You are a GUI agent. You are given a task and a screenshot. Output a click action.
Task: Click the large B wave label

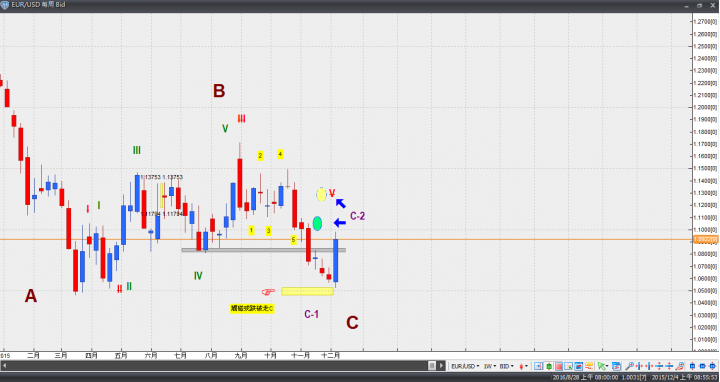coord(219,91)
